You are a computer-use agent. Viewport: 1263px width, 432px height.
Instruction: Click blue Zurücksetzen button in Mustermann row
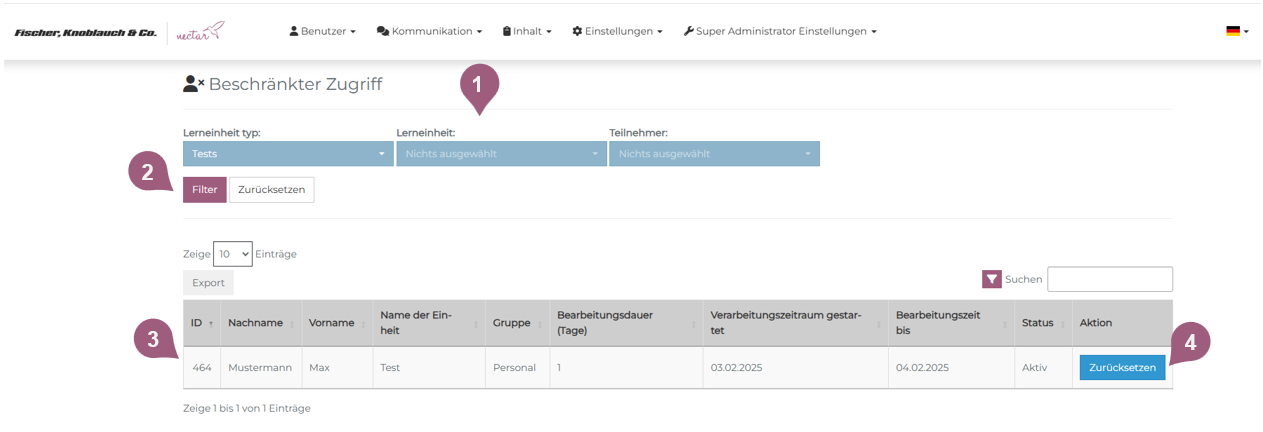click(1122, 367)
